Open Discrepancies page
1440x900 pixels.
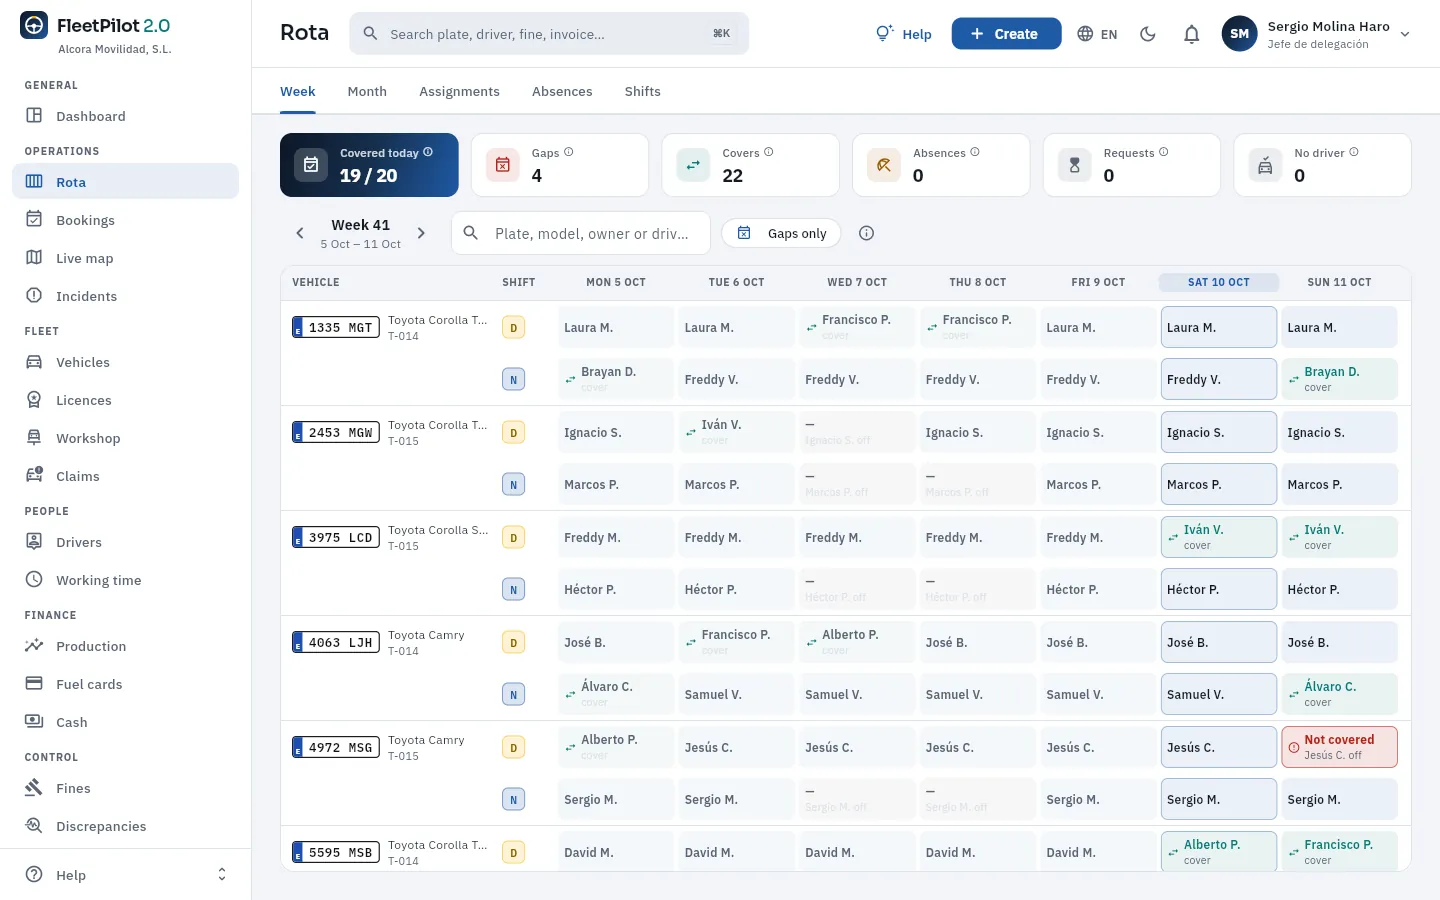[x=125, y=826]
